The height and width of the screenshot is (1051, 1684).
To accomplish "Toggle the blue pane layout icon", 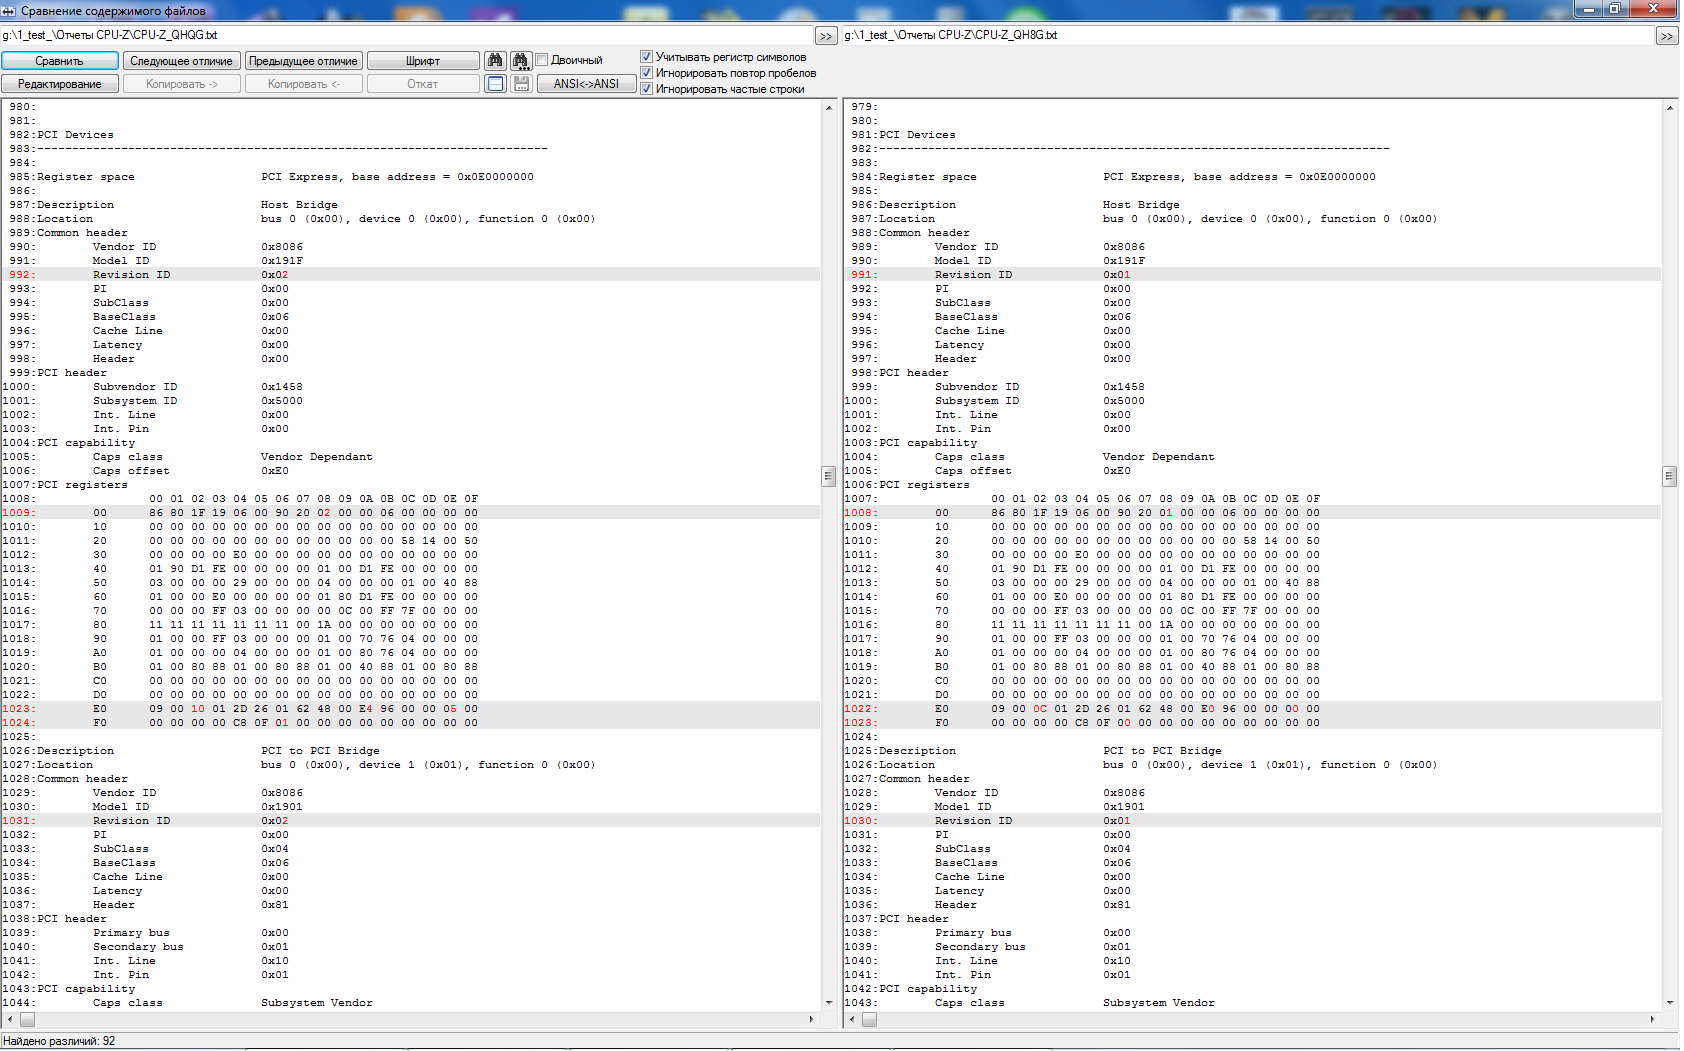I will 495,84.
